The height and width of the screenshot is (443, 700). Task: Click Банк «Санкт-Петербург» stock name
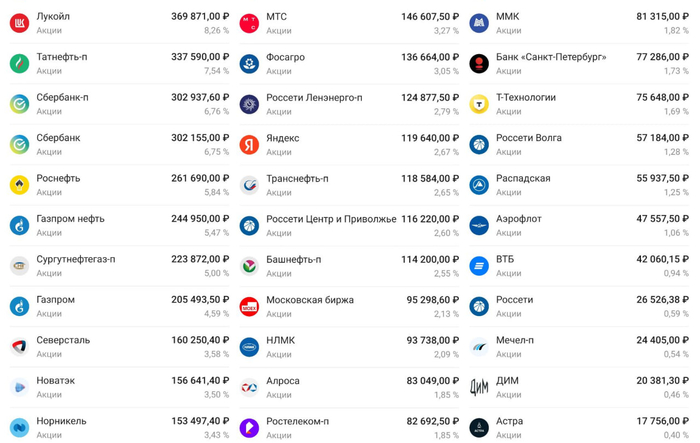pyautogui.click(x=551, y=57)
